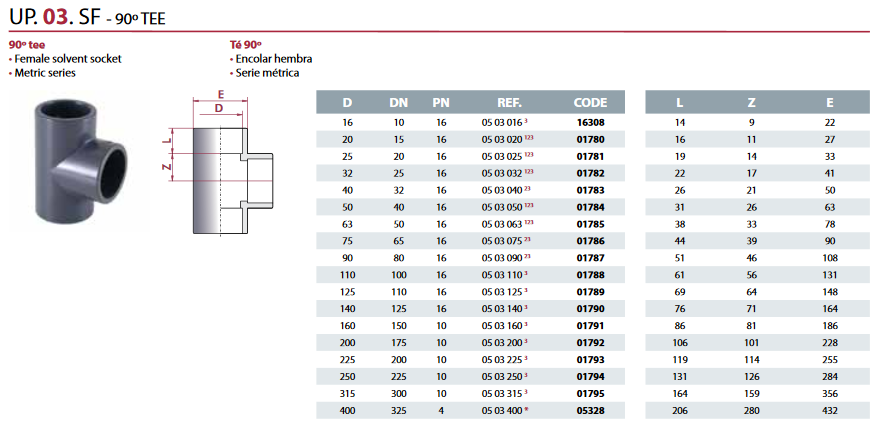The height and width of the screenshot is (422, 886).
Task: Select product code 05328
Action: (x=591, y=410)
